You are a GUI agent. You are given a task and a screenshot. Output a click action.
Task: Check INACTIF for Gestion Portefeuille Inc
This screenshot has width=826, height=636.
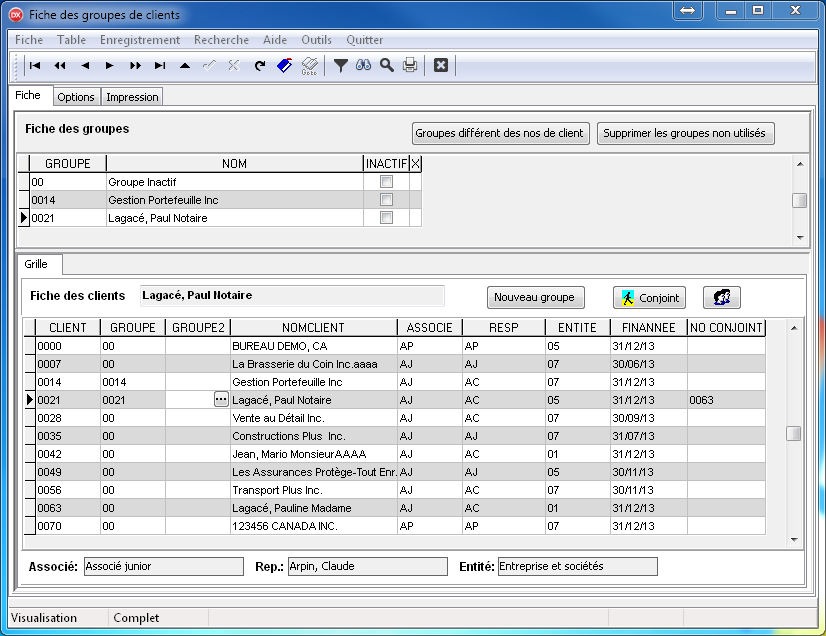click(x=386, y=200)
